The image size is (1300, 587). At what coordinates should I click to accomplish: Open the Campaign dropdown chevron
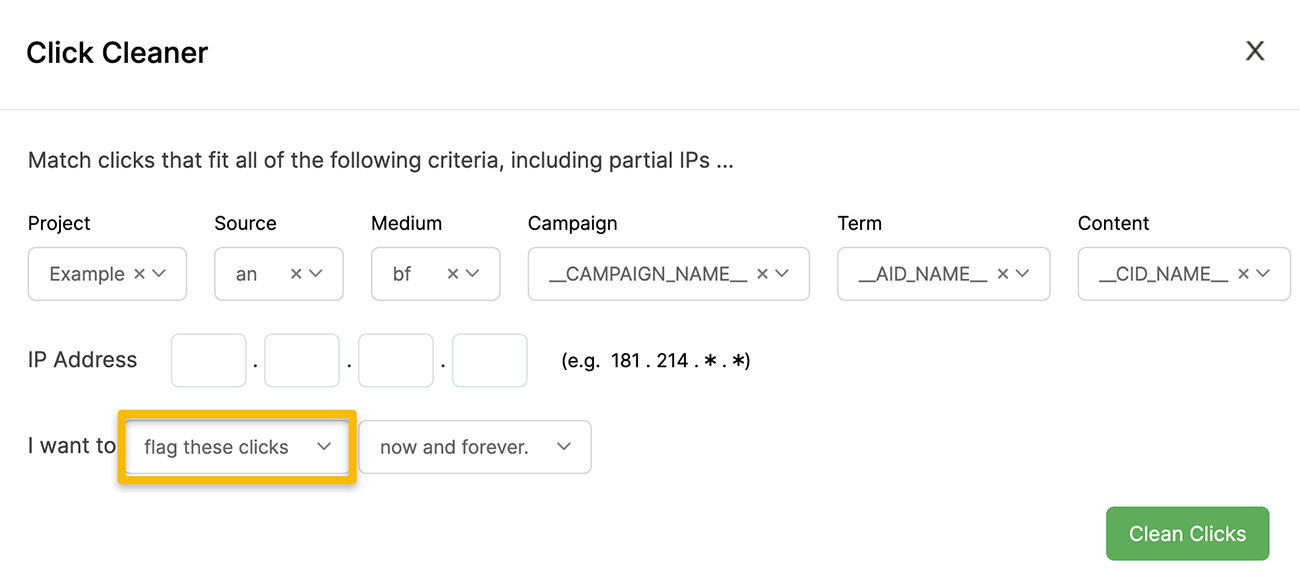[782, 274]
